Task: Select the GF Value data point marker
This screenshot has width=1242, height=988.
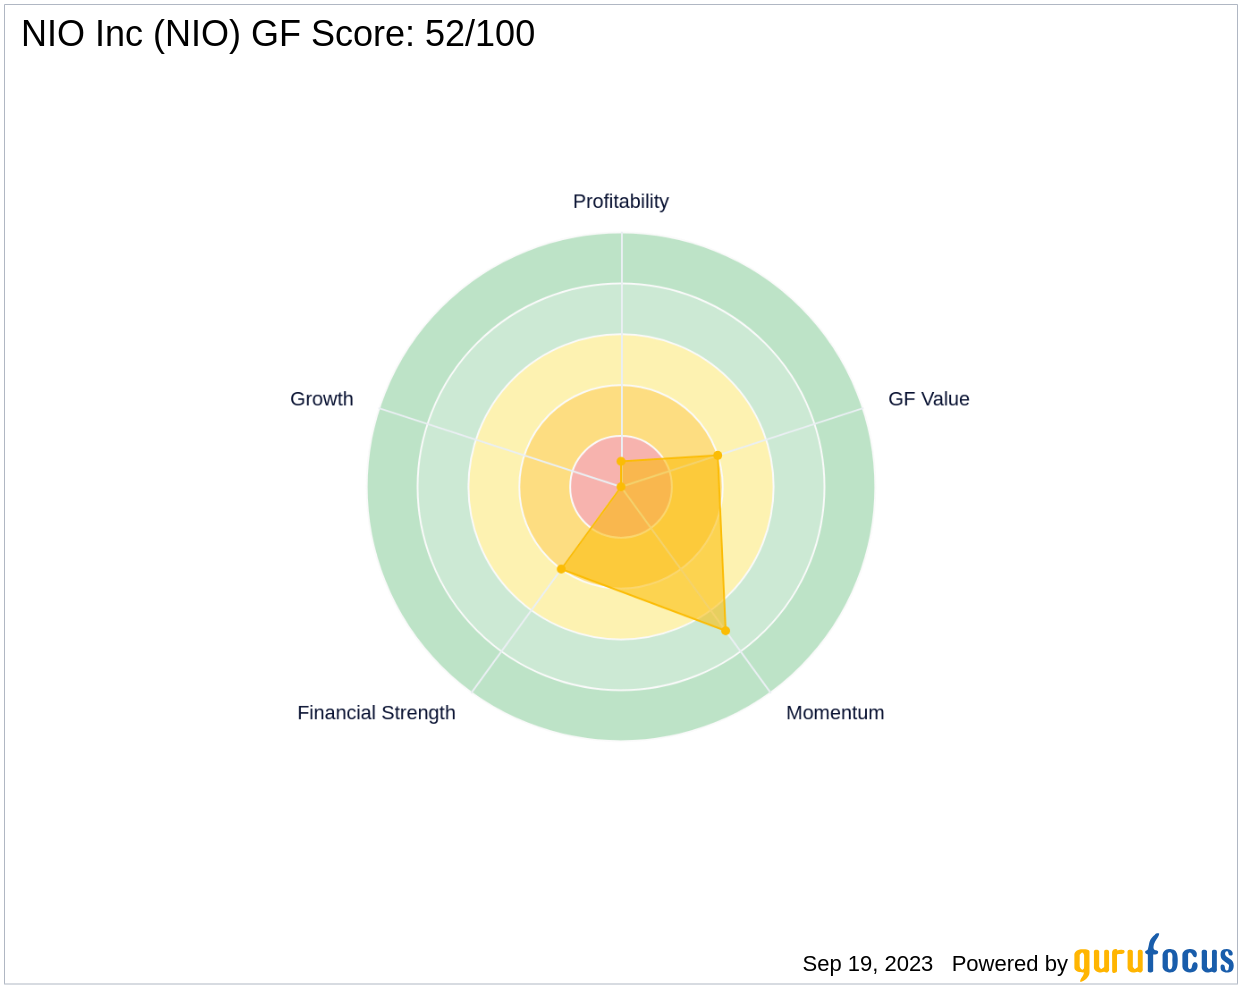Action: (717, 456)
